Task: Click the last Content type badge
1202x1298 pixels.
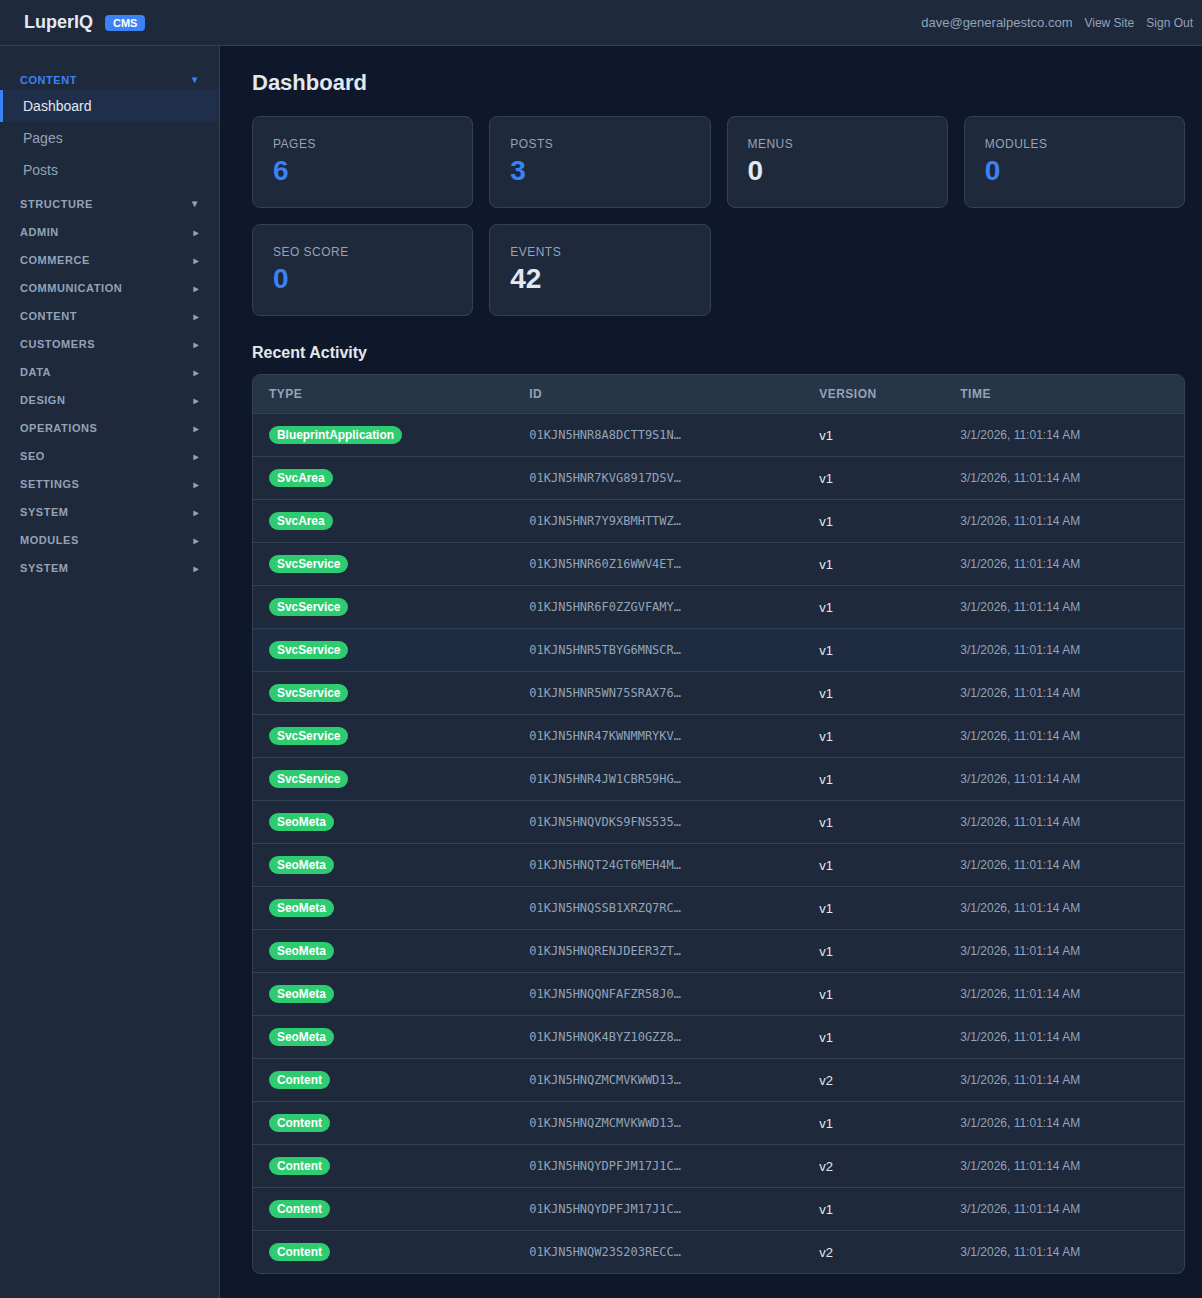Action: point(299,1251)
